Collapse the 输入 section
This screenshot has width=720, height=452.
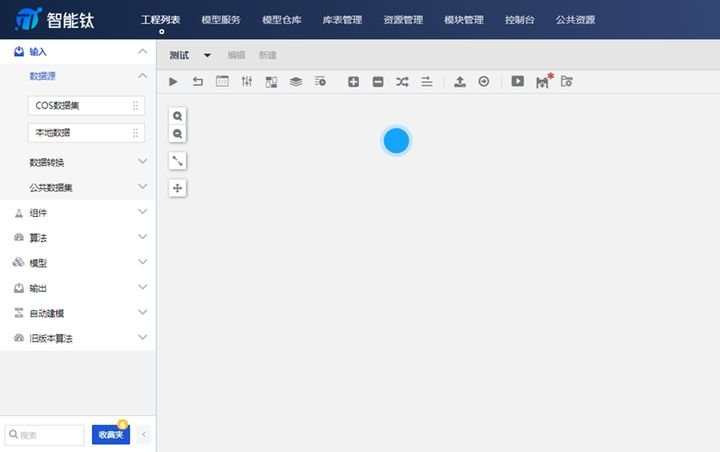click(x=143, y=51)
